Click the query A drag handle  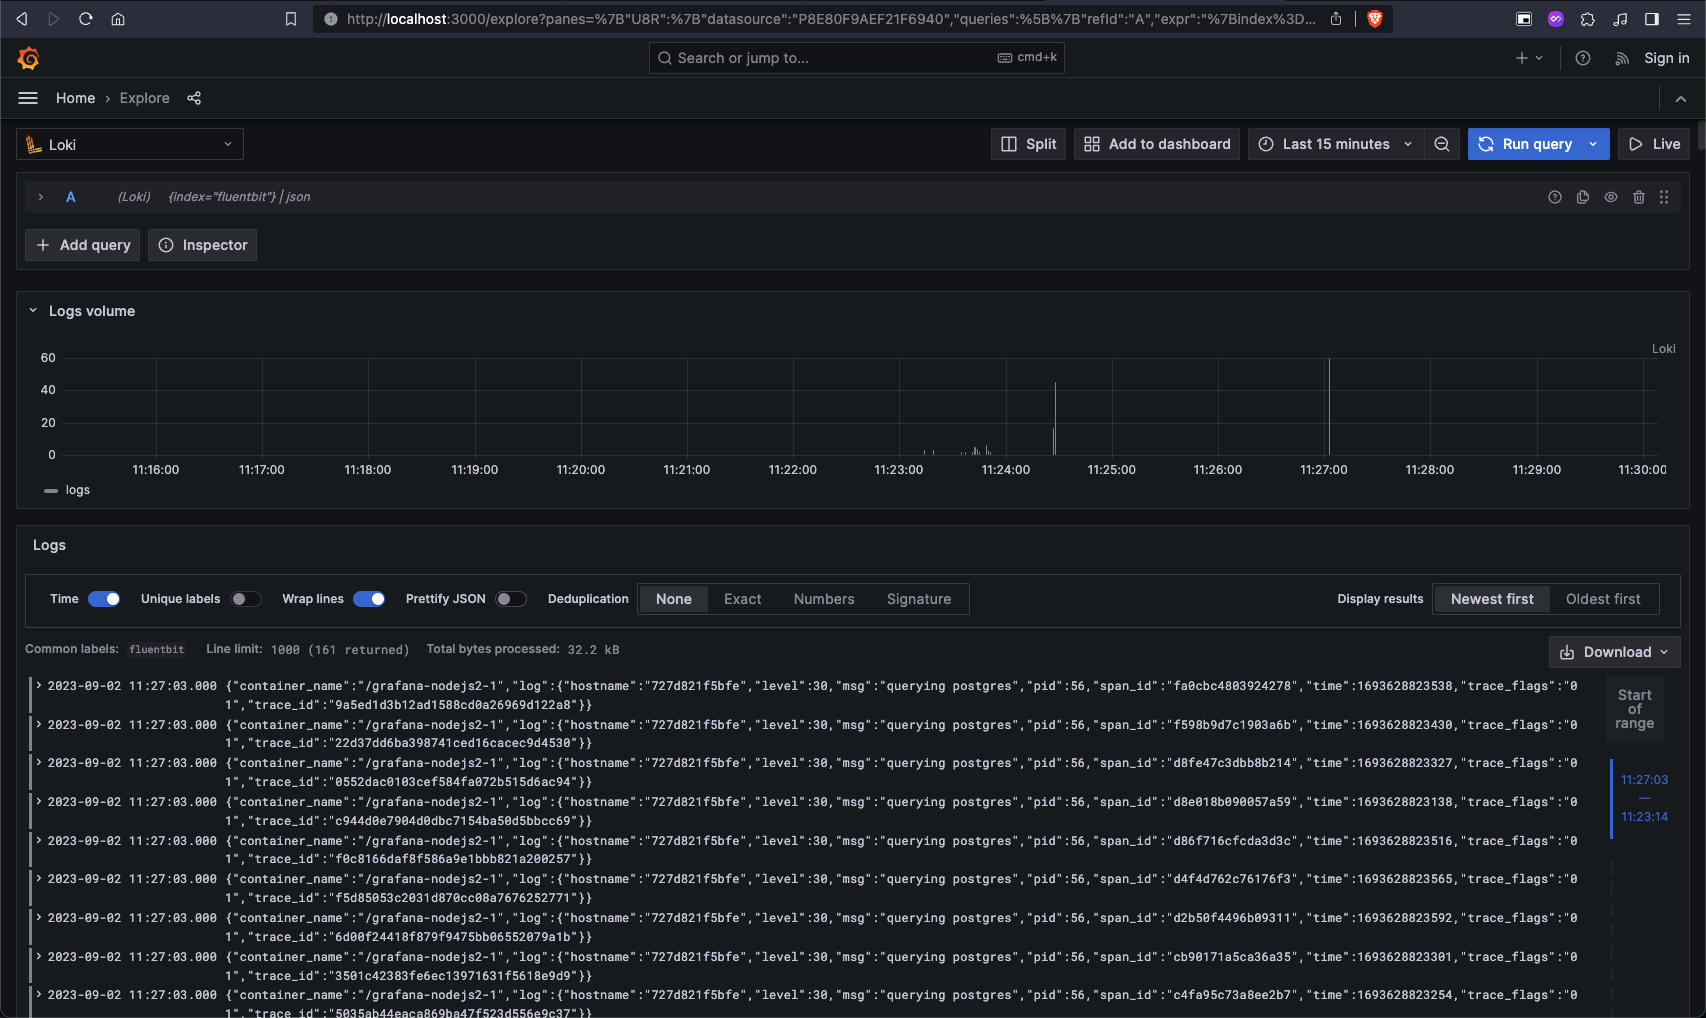click(x=1664, y=197)
